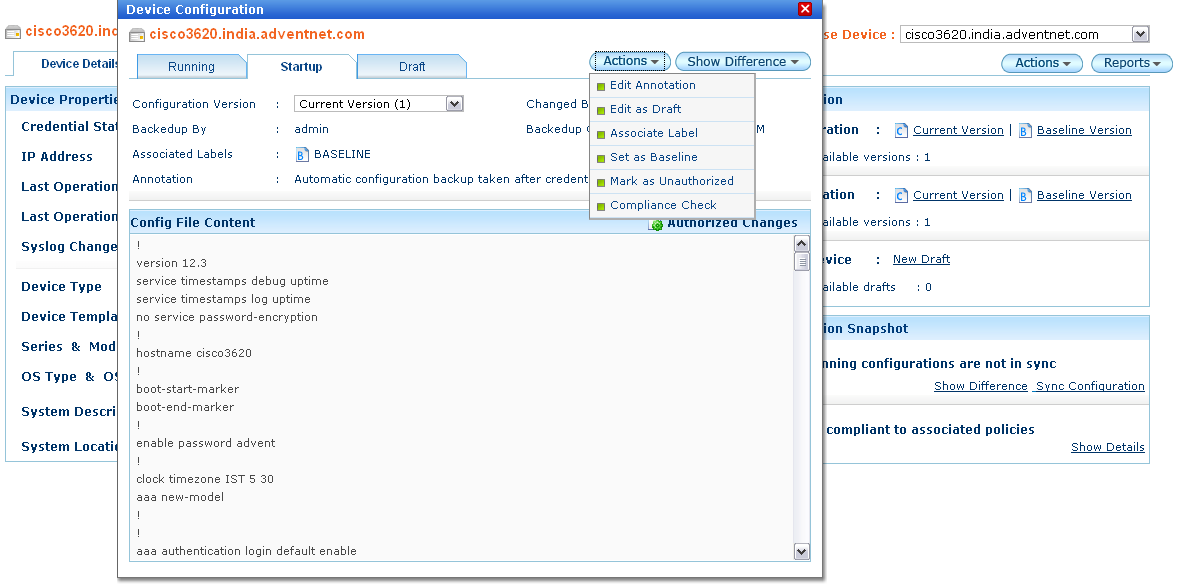Open the Reports dropdown in the background page
Viewport: 1177px width, 586px height.
(x=1132, y=63)
